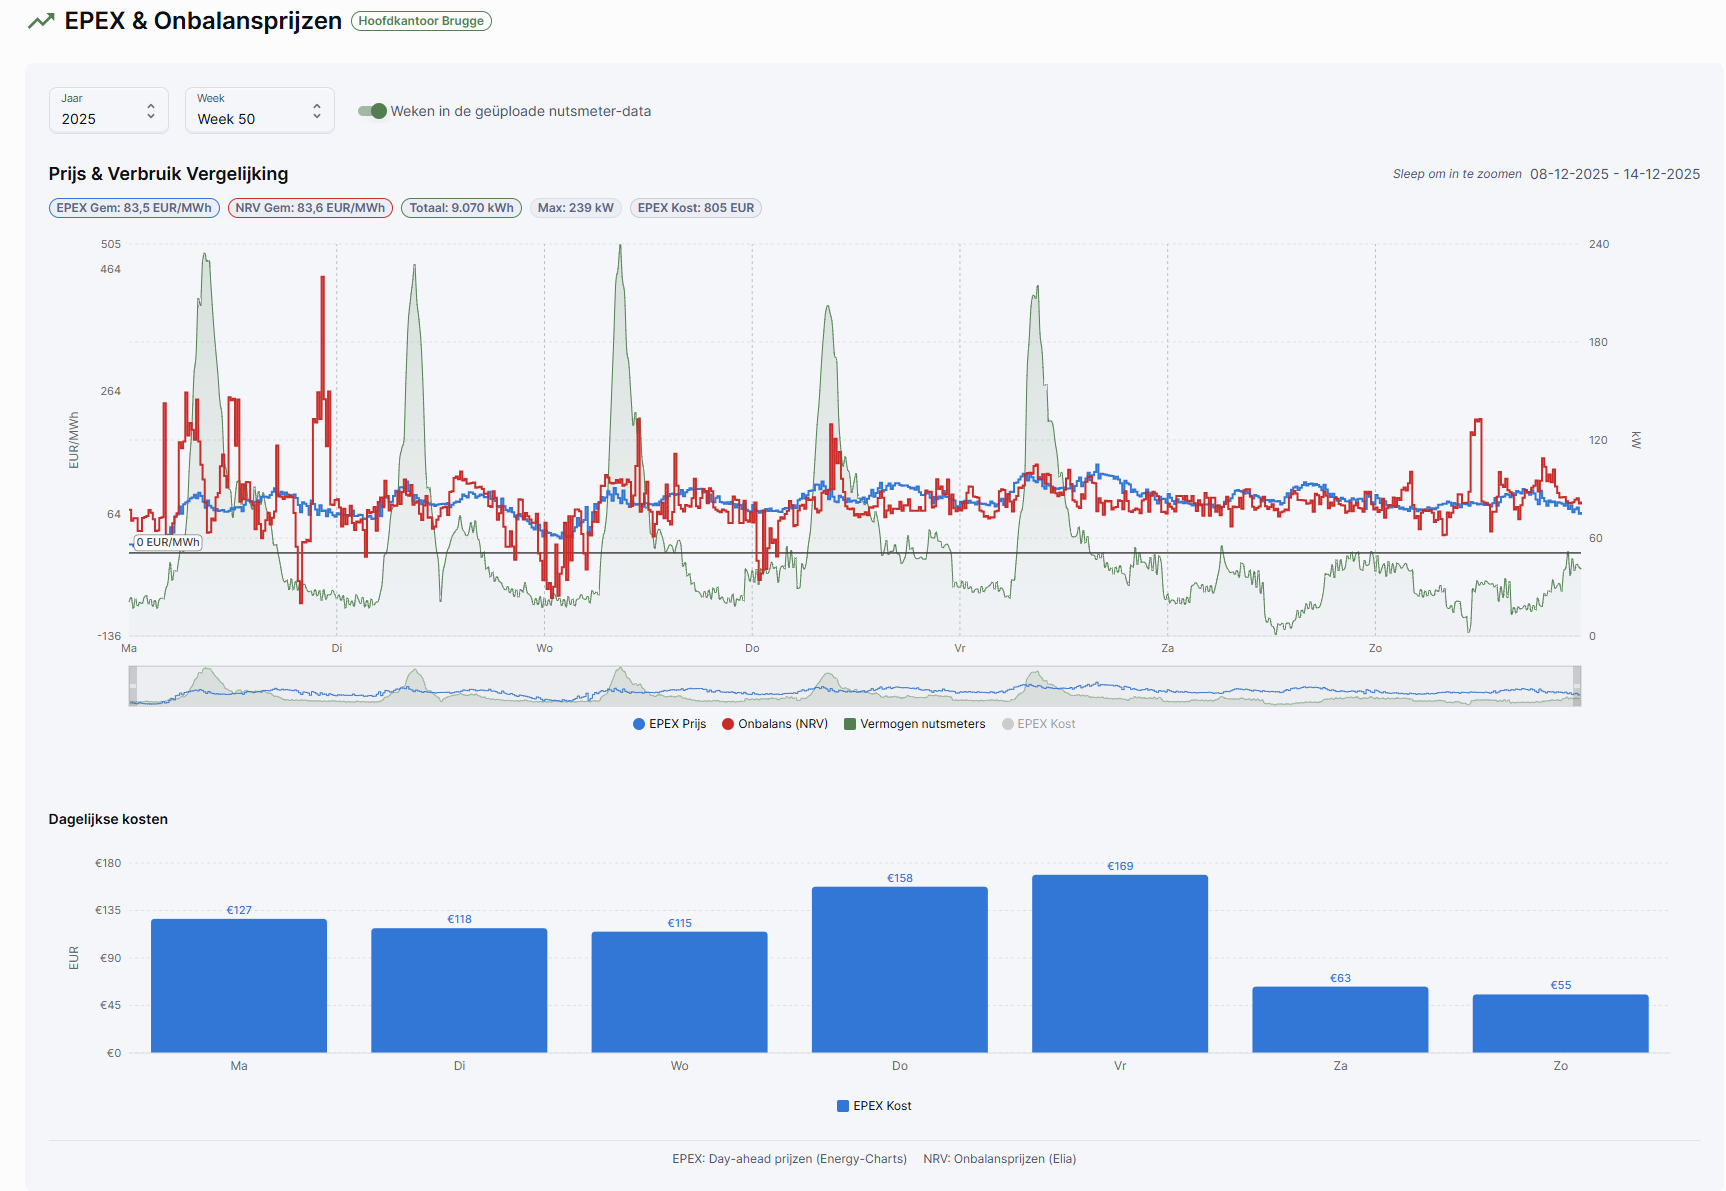Click the Wo bar labeled €115
1726x1191 pixels.
tap(680, 992)
